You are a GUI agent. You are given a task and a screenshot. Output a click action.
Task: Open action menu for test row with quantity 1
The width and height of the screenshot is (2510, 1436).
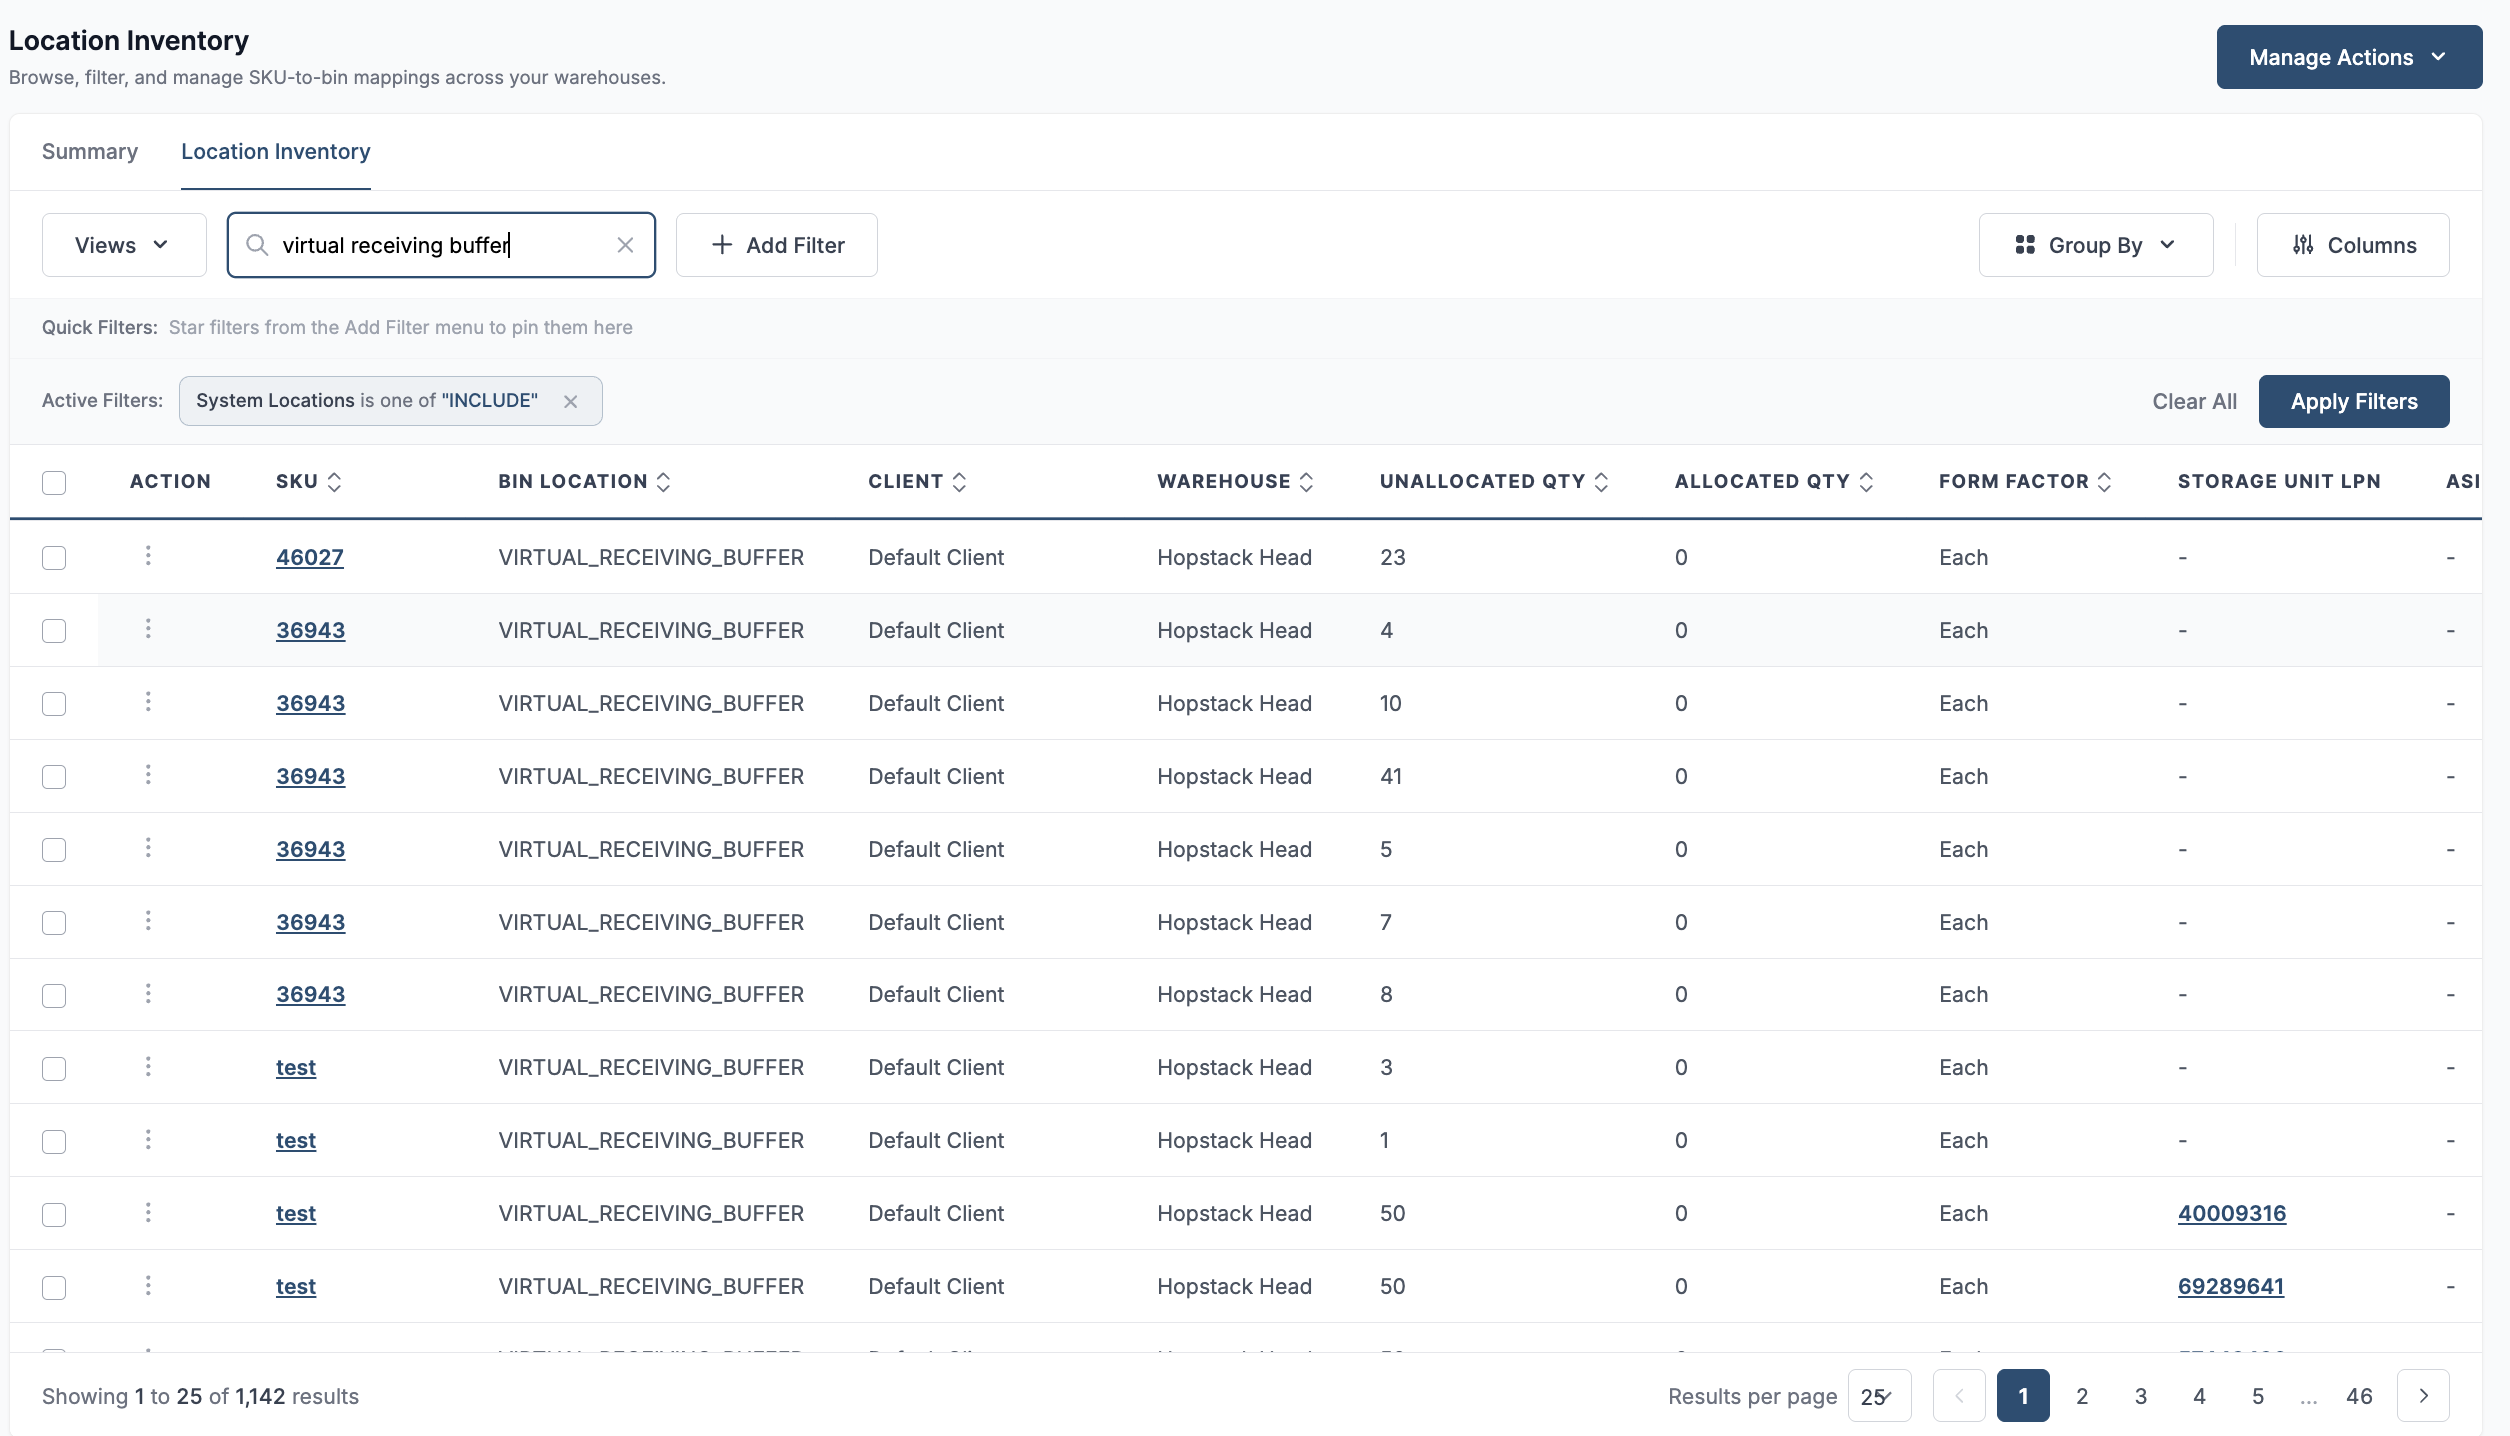point(148,1140)
